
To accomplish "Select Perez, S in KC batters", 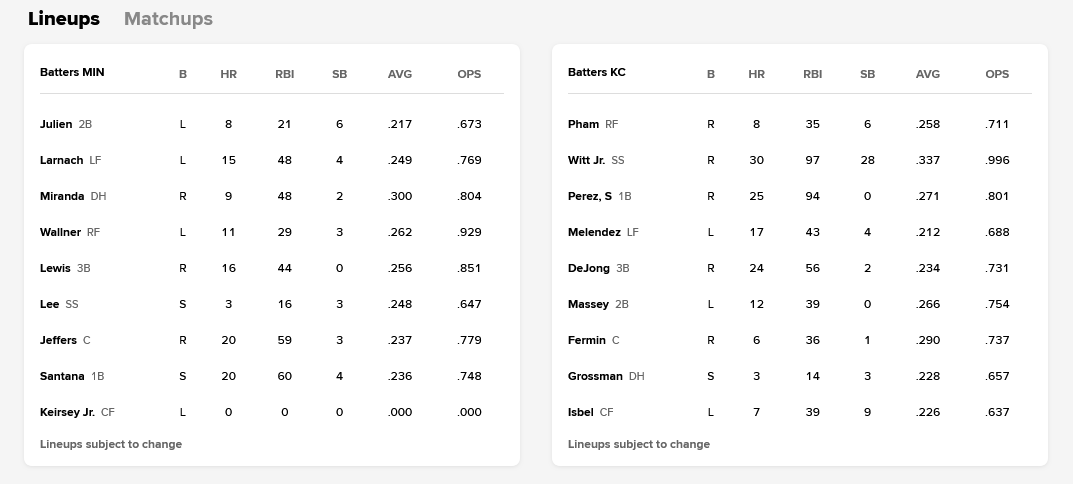I will 590,196.
